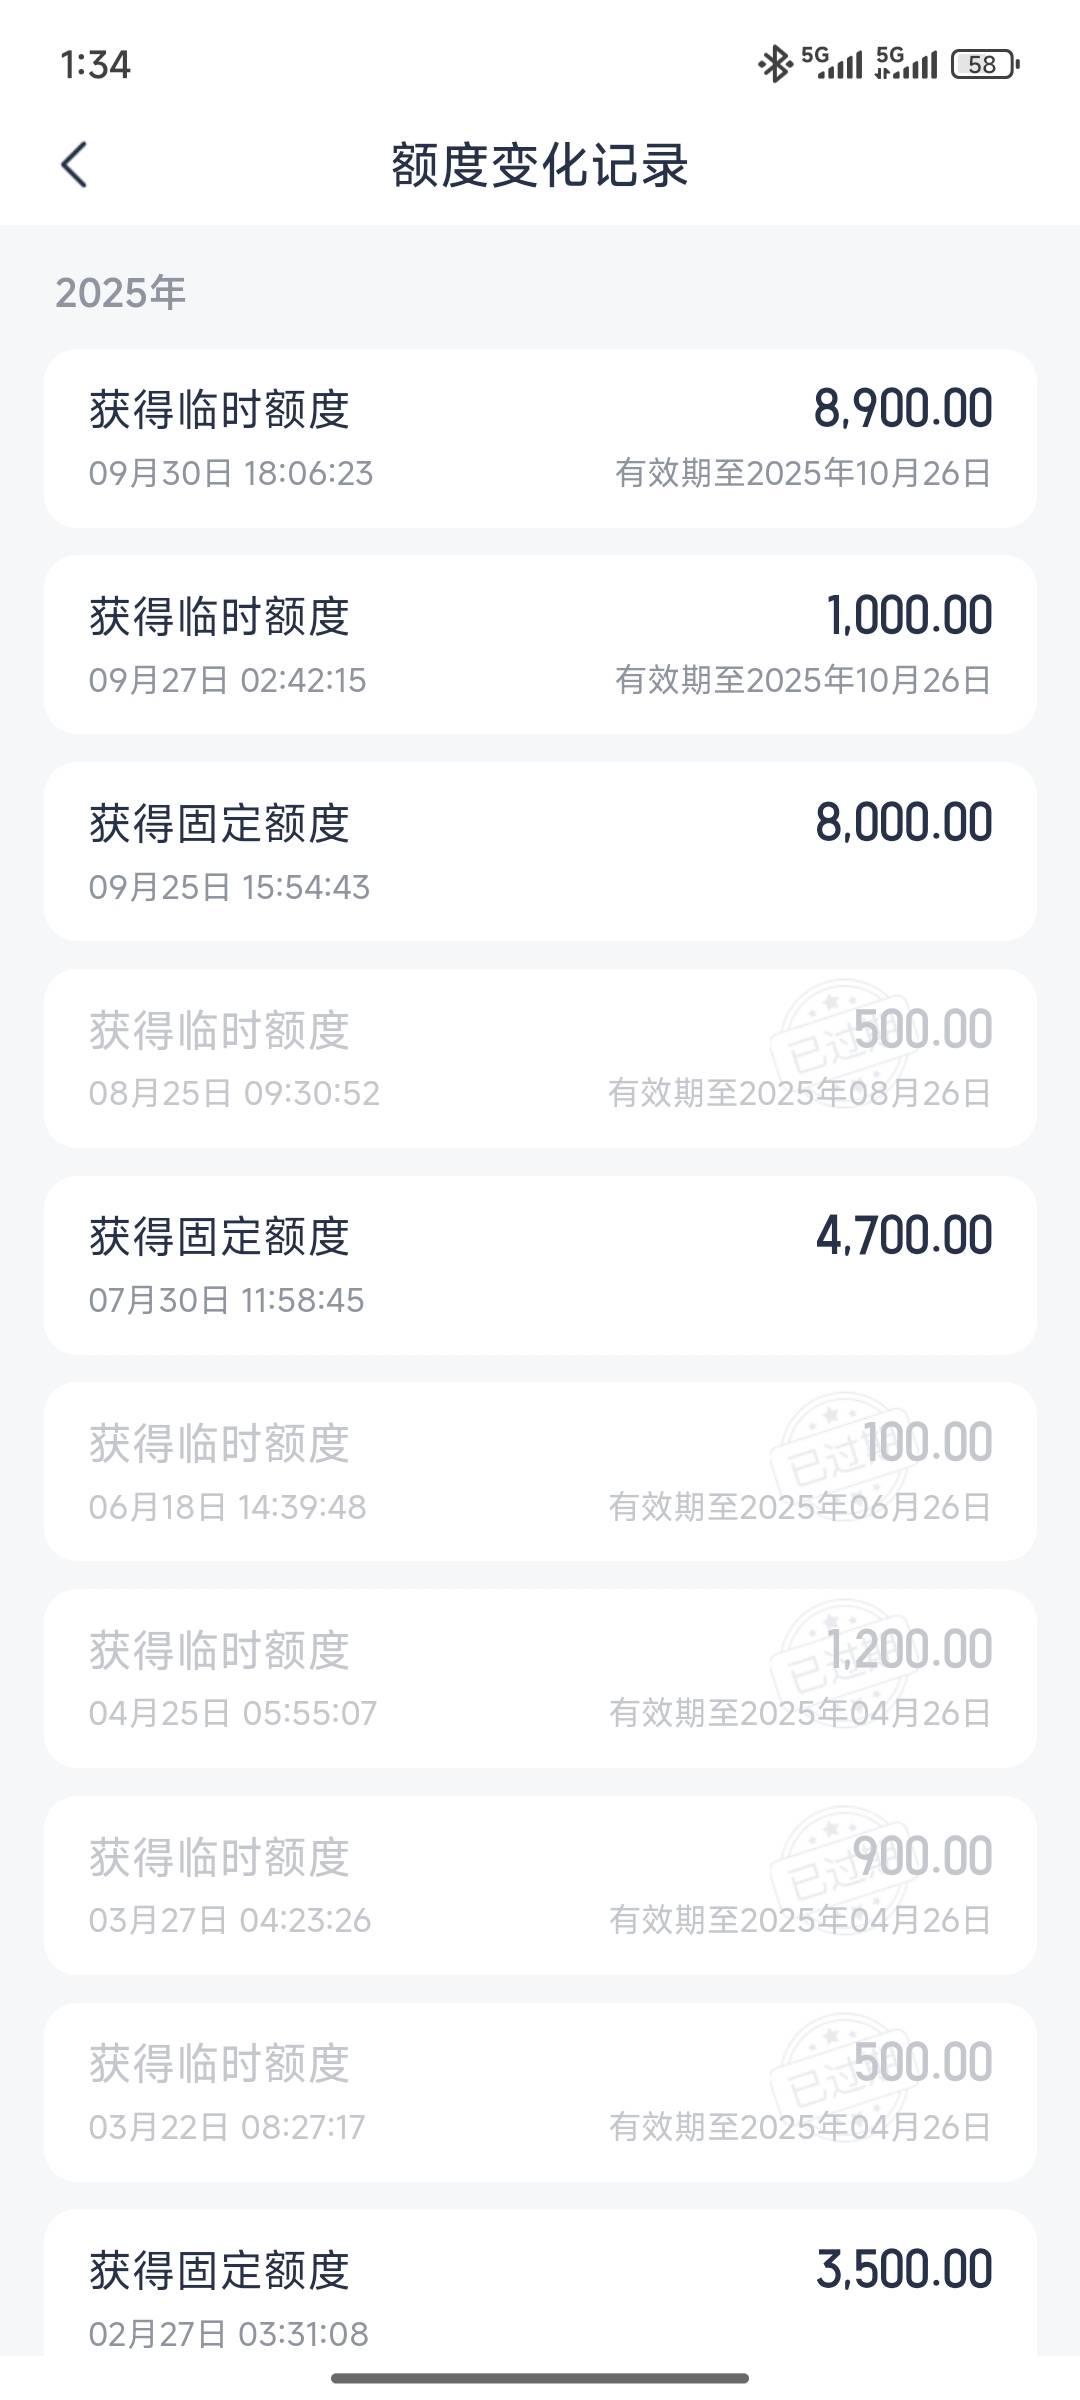Tap the battery level indicator

coord(984,65)
